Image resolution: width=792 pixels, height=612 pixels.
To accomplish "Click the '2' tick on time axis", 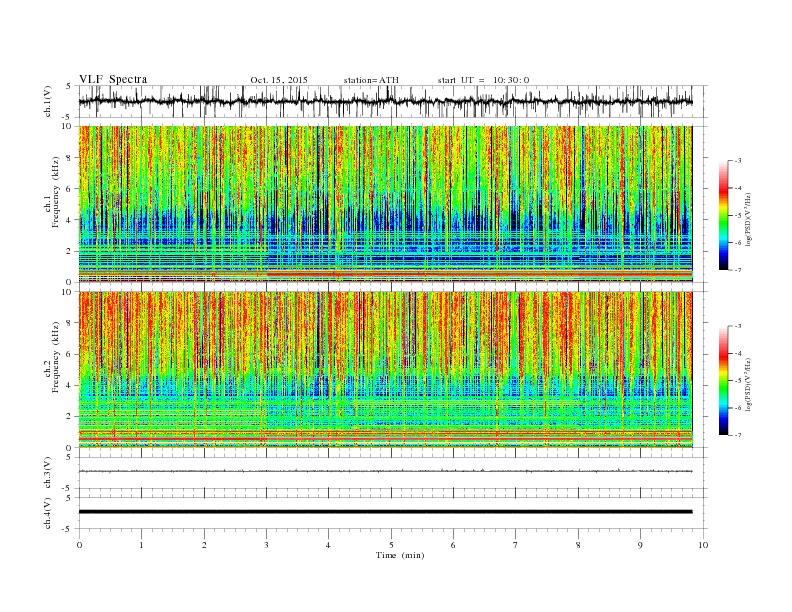I will (x=204, y=545).
